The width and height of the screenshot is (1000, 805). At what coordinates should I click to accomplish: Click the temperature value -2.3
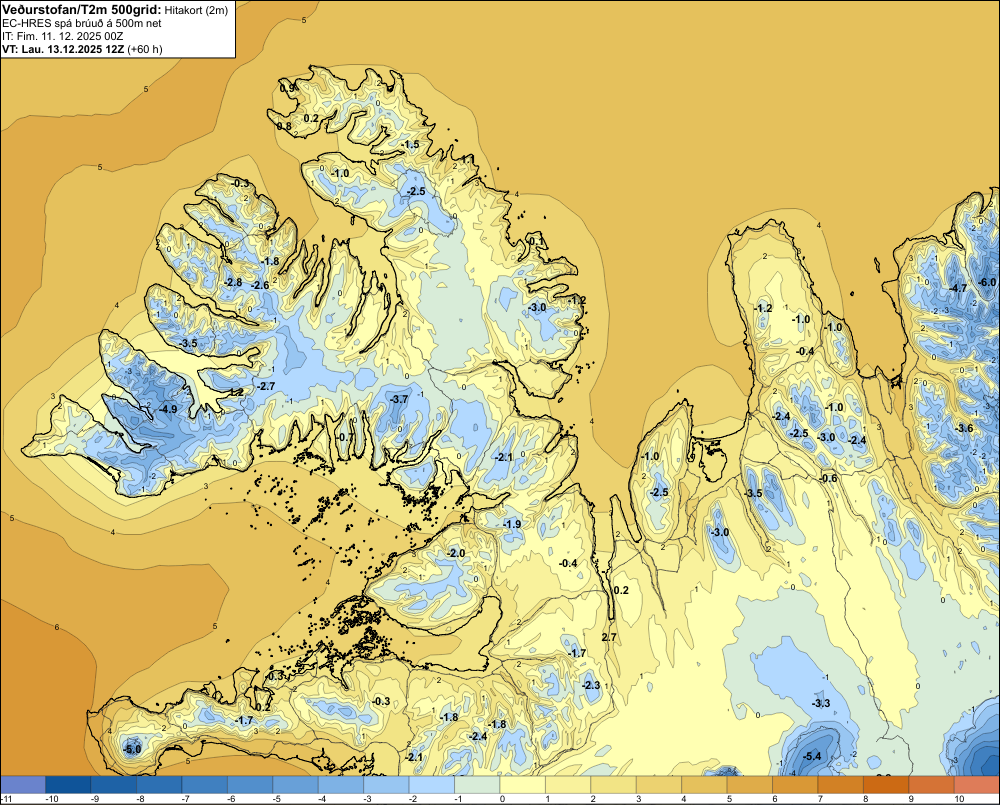click(591, 685)
